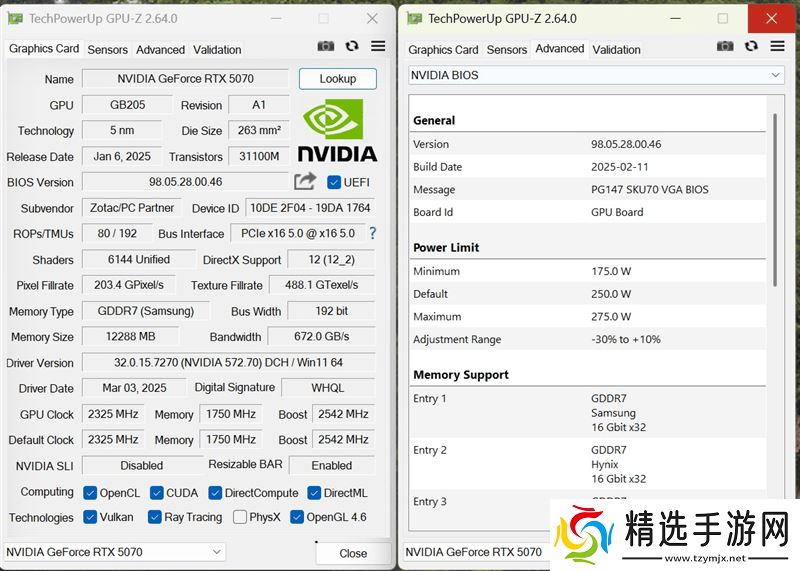
Task: Click the refresh icon in left window
Action: pos(352,46)
